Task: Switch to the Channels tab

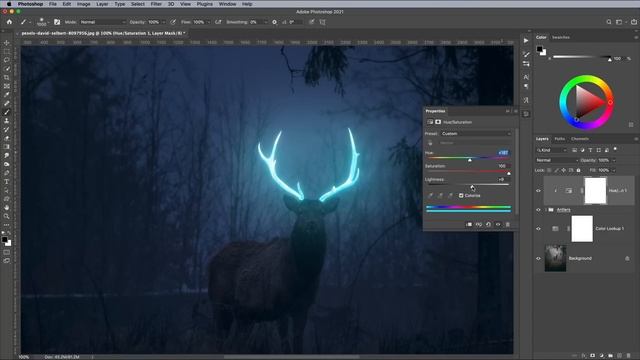Action: point(580,139)
